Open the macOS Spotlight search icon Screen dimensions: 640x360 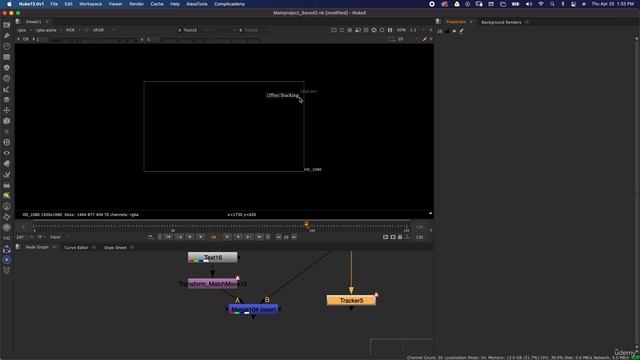coord(552,4)
